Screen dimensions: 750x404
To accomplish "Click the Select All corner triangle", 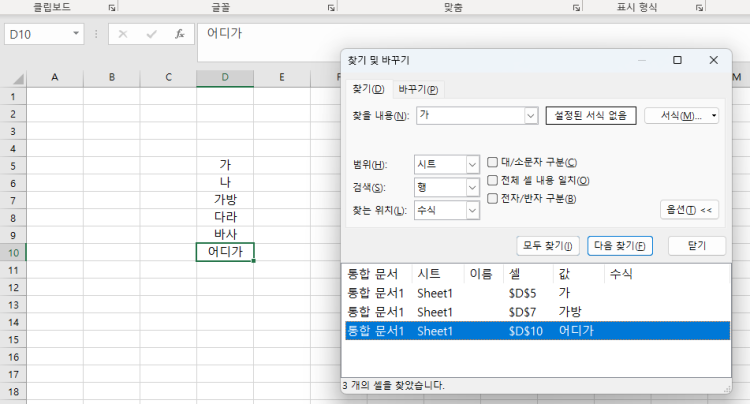I will pos(18,79).
